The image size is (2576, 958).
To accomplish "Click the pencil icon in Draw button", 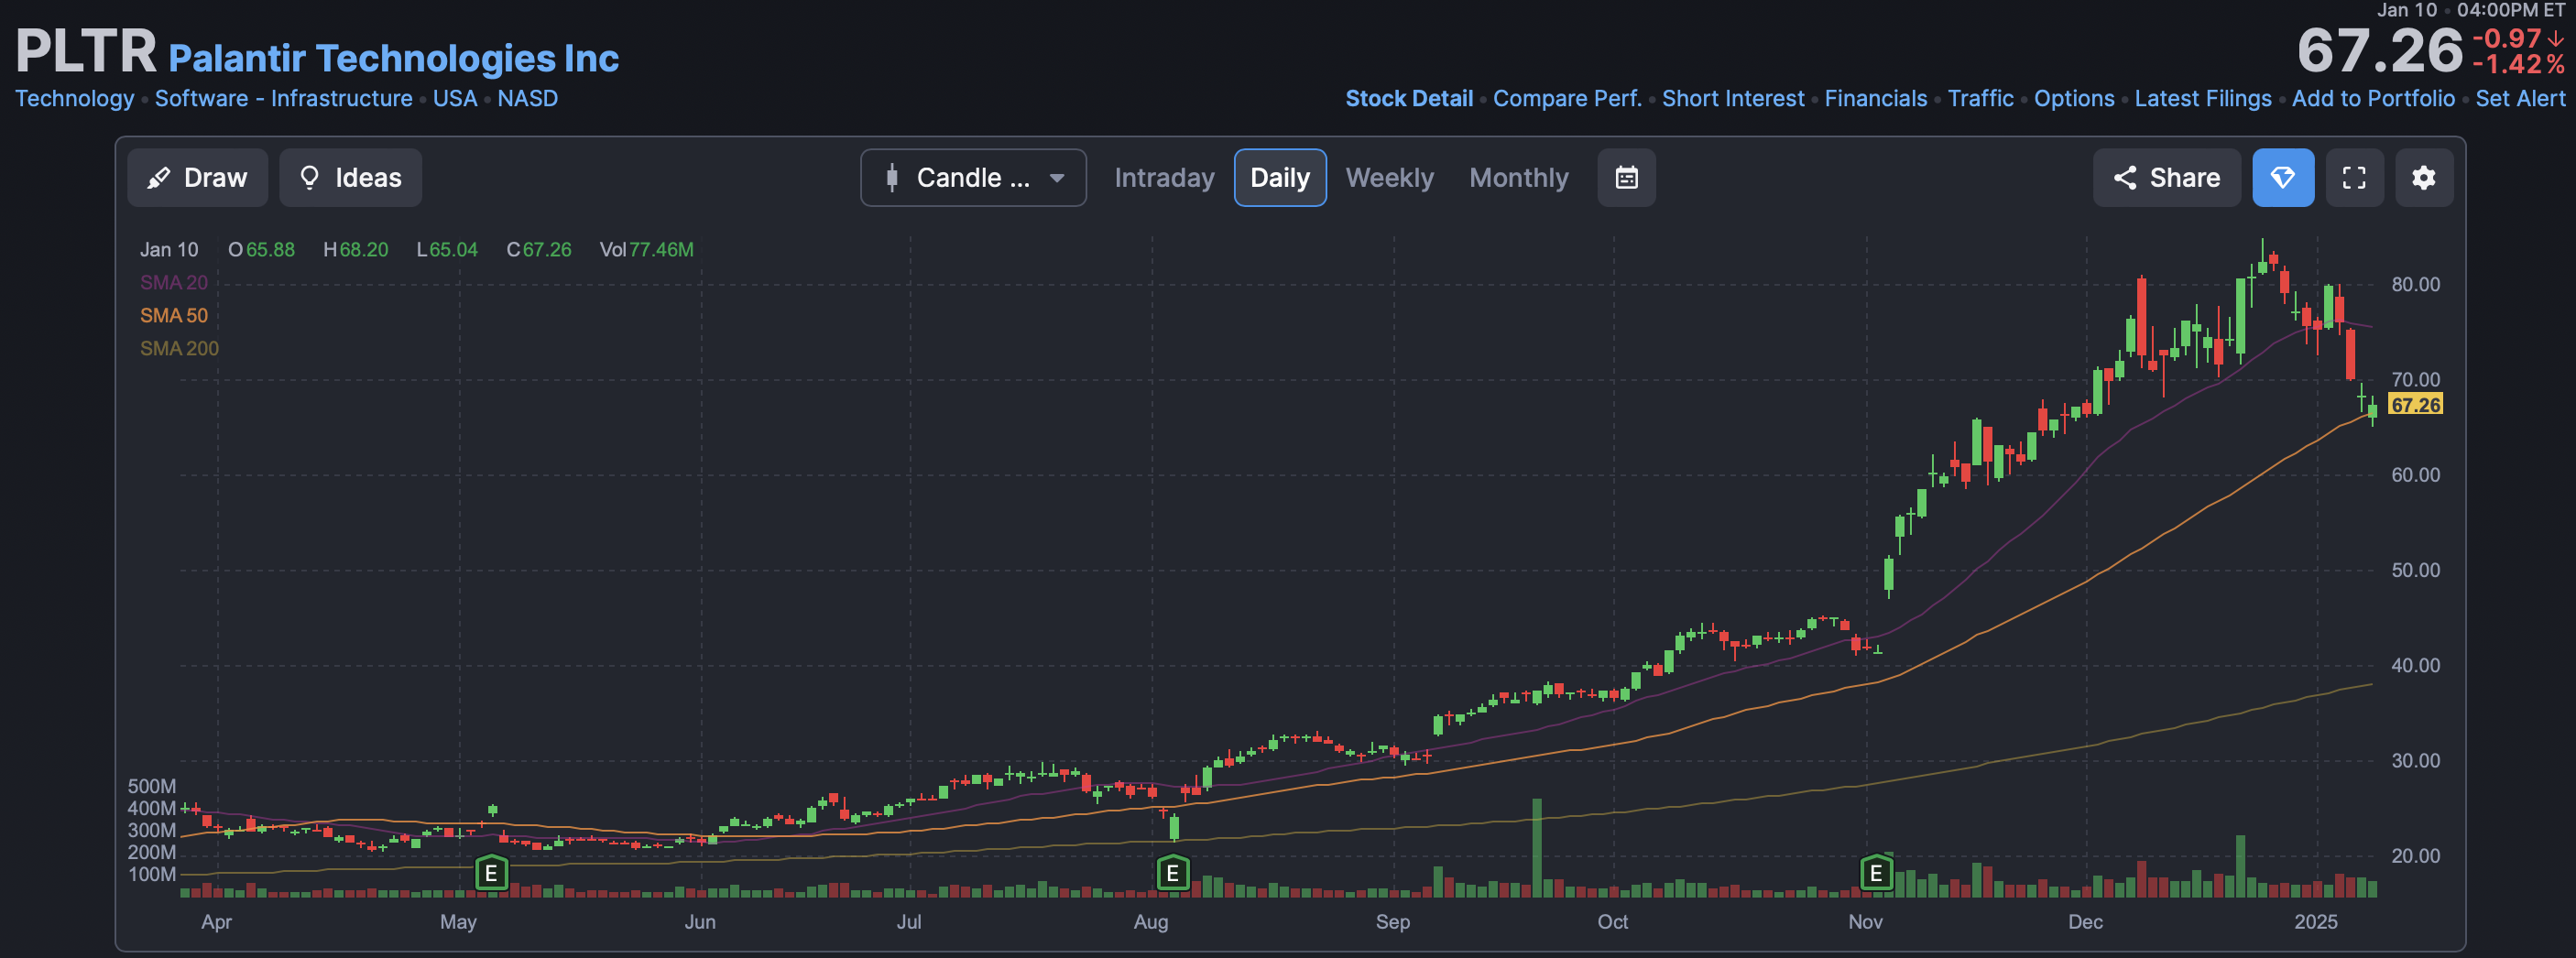I will click(158, 178).
